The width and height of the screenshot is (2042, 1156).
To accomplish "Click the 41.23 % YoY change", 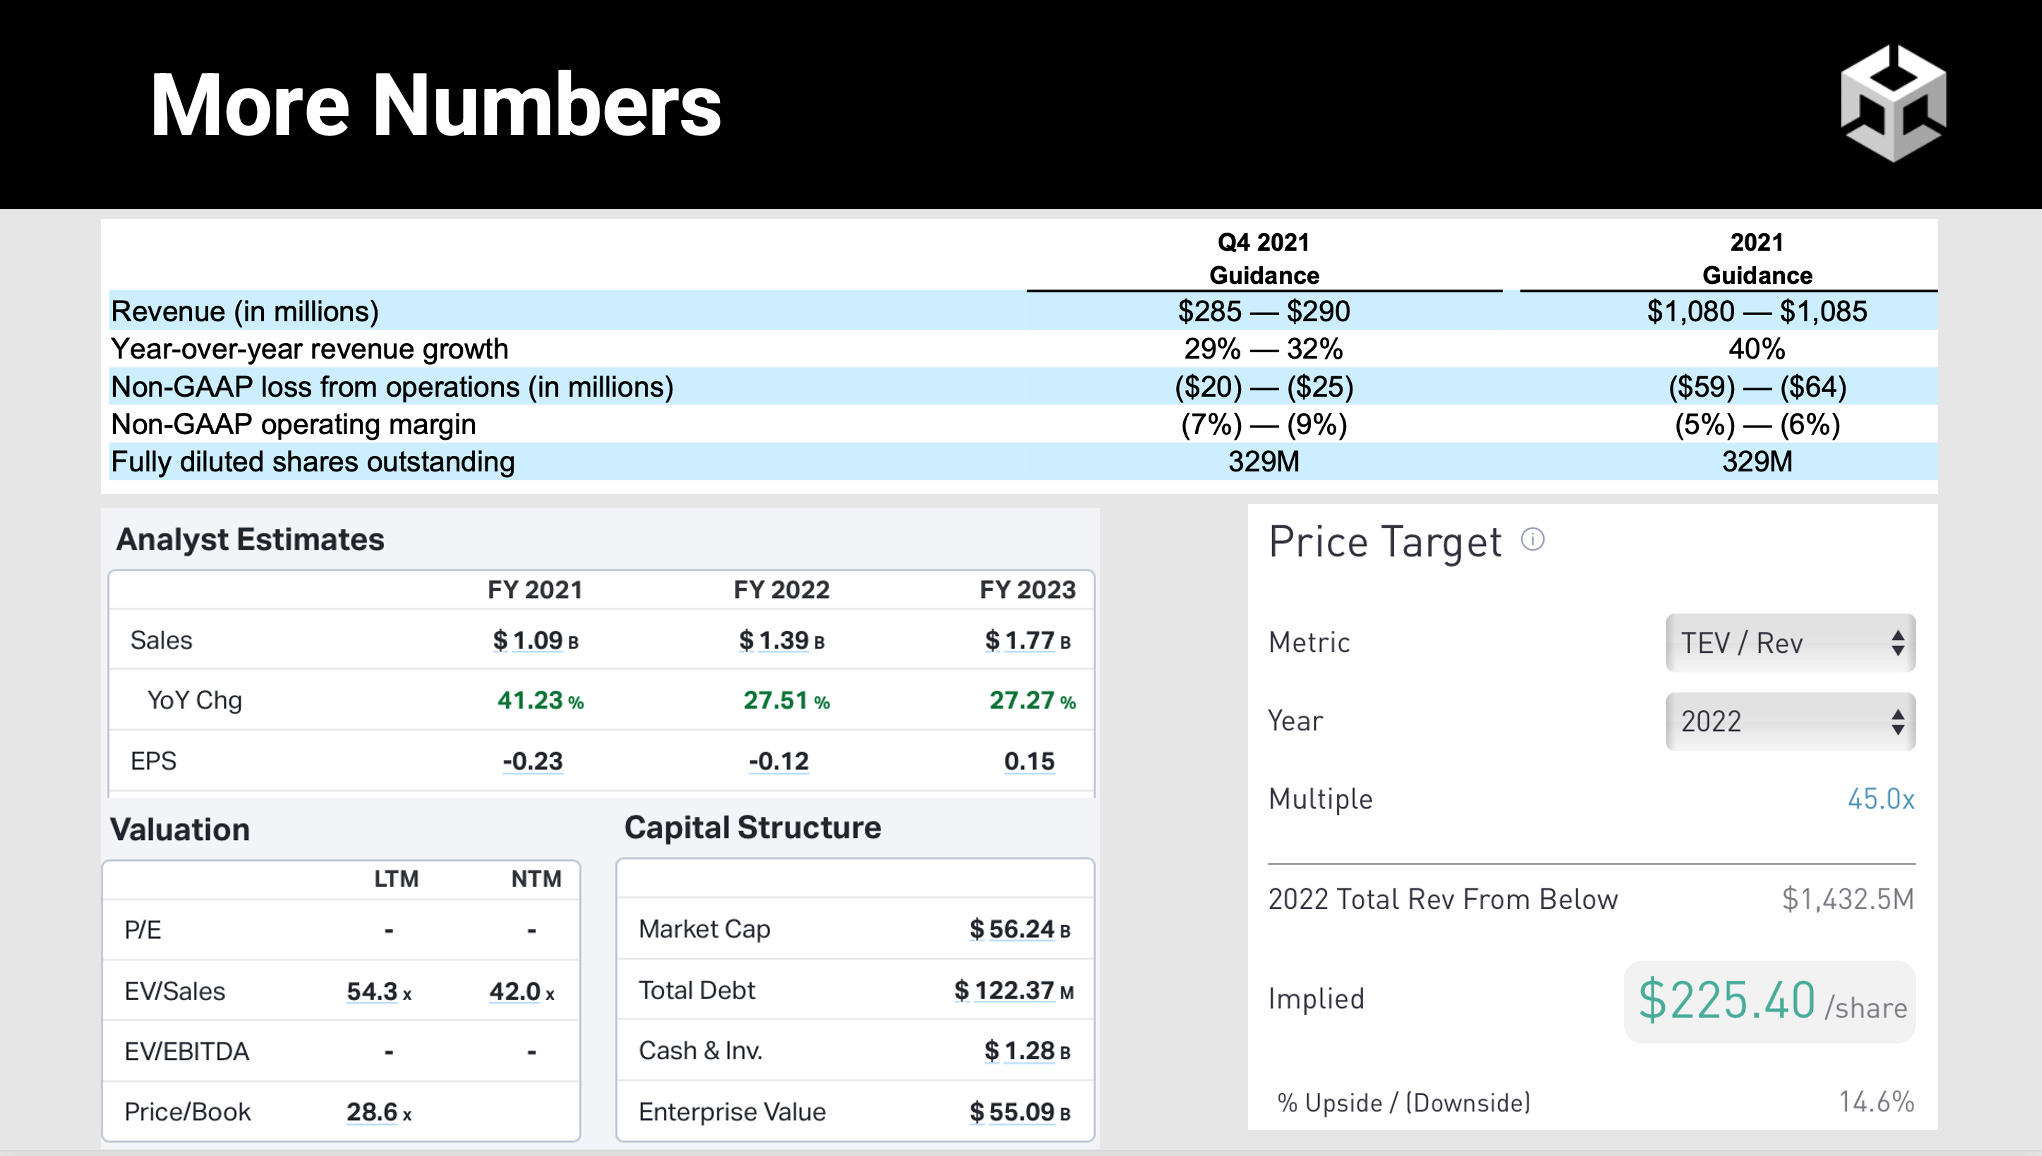I will [540, 701].
